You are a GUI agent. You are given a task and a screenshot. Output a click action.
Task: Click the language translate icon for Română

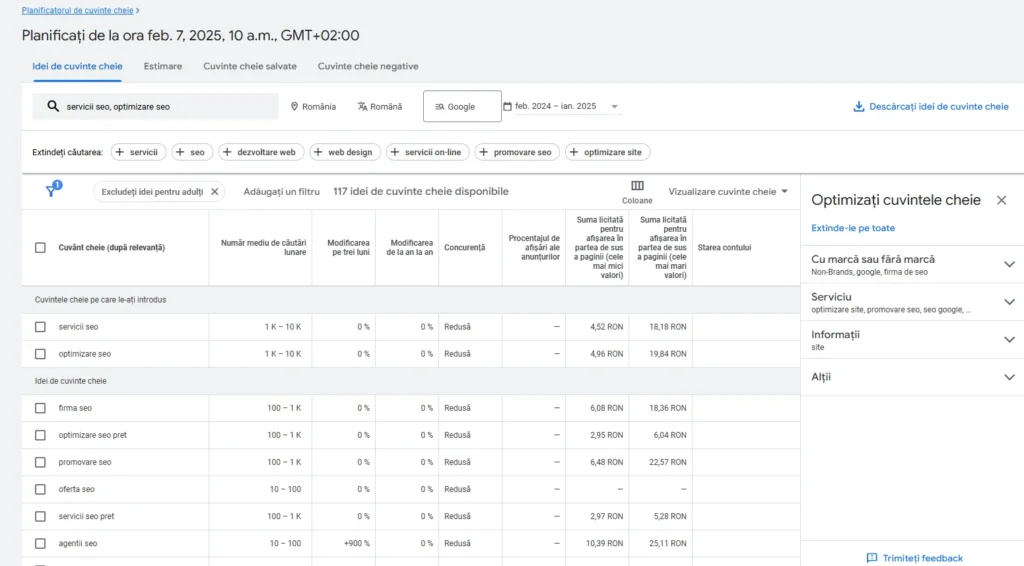(362, 106)
